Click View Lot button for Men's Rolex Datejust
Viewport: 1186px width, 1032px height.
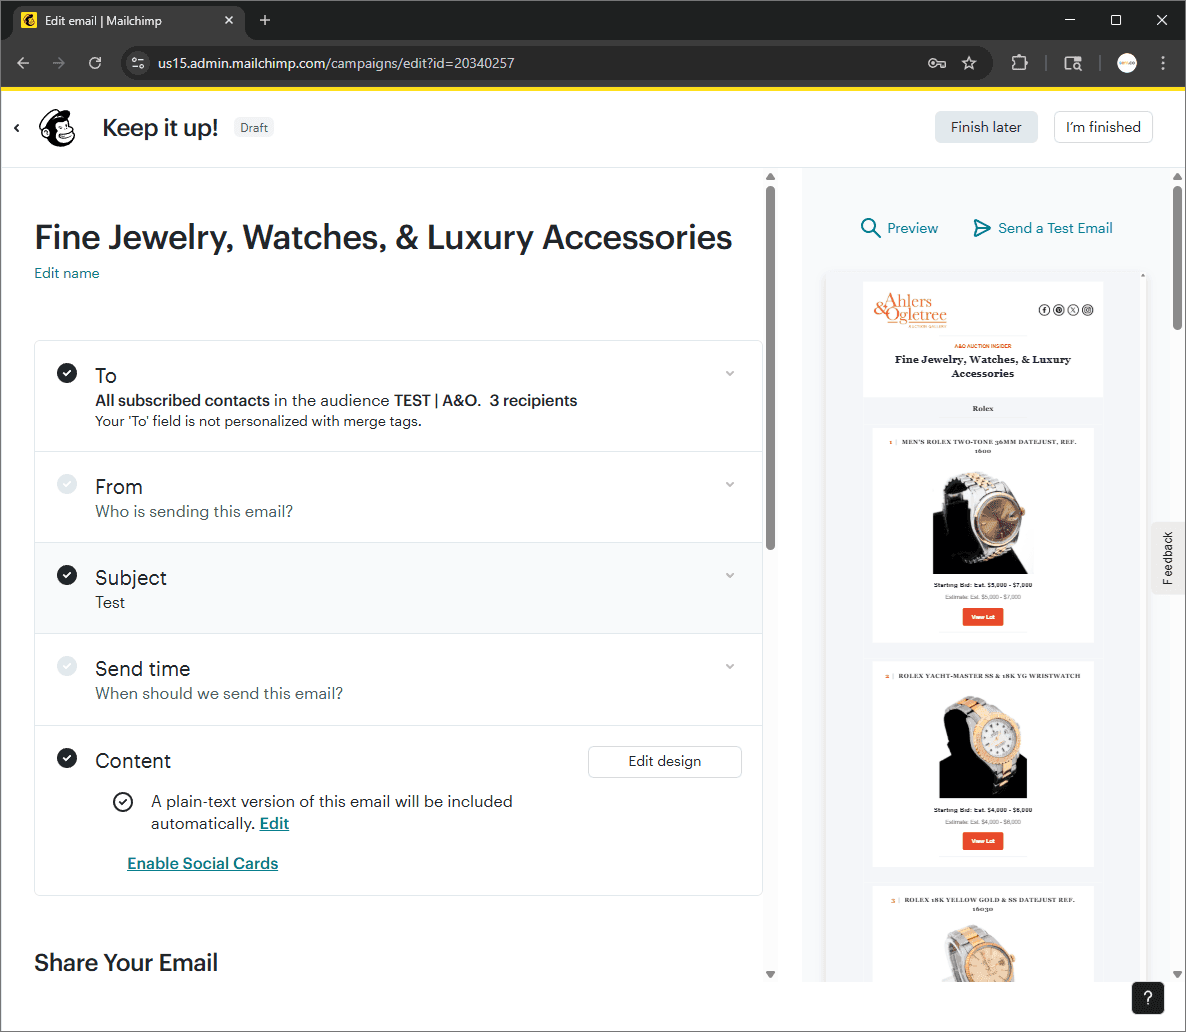click(x=983, y=617)
